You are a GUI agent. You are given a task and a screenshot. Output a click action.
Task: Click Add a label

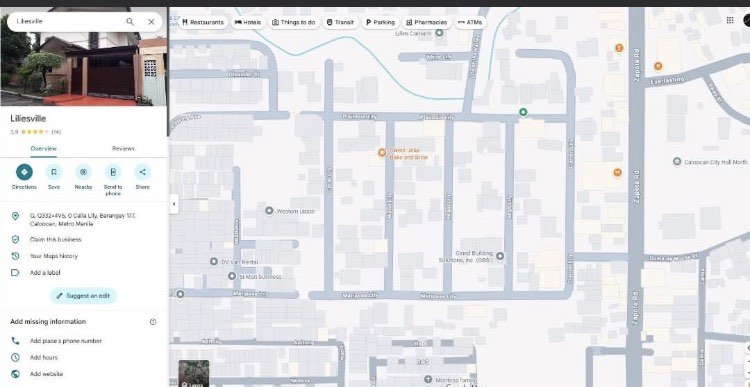(45, 273)
